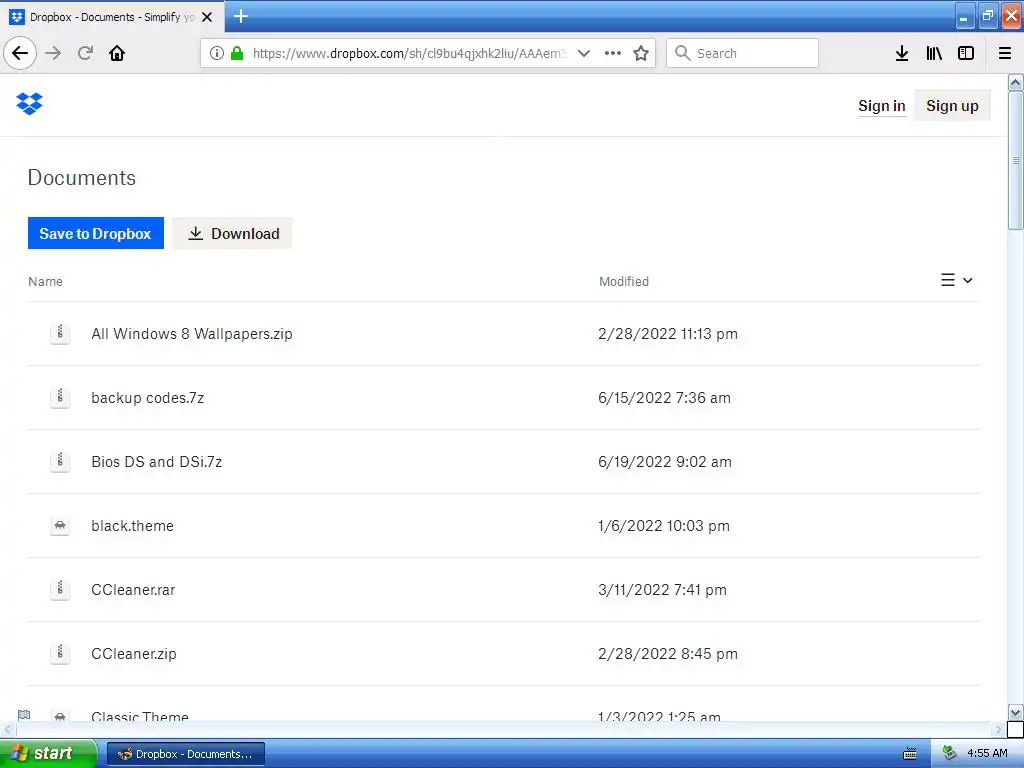Click the browser forward arrow

pyautogui.click(x=53, y=53)
